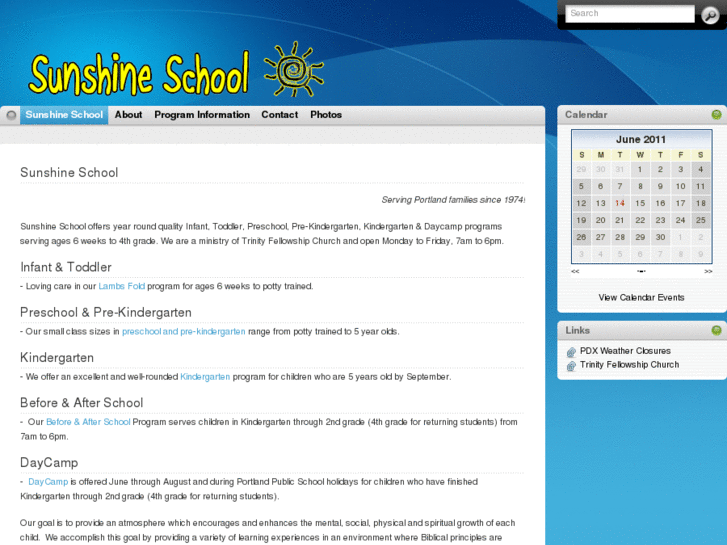
Task: Select June 15 in the calendar
Action: click(640, 203)
